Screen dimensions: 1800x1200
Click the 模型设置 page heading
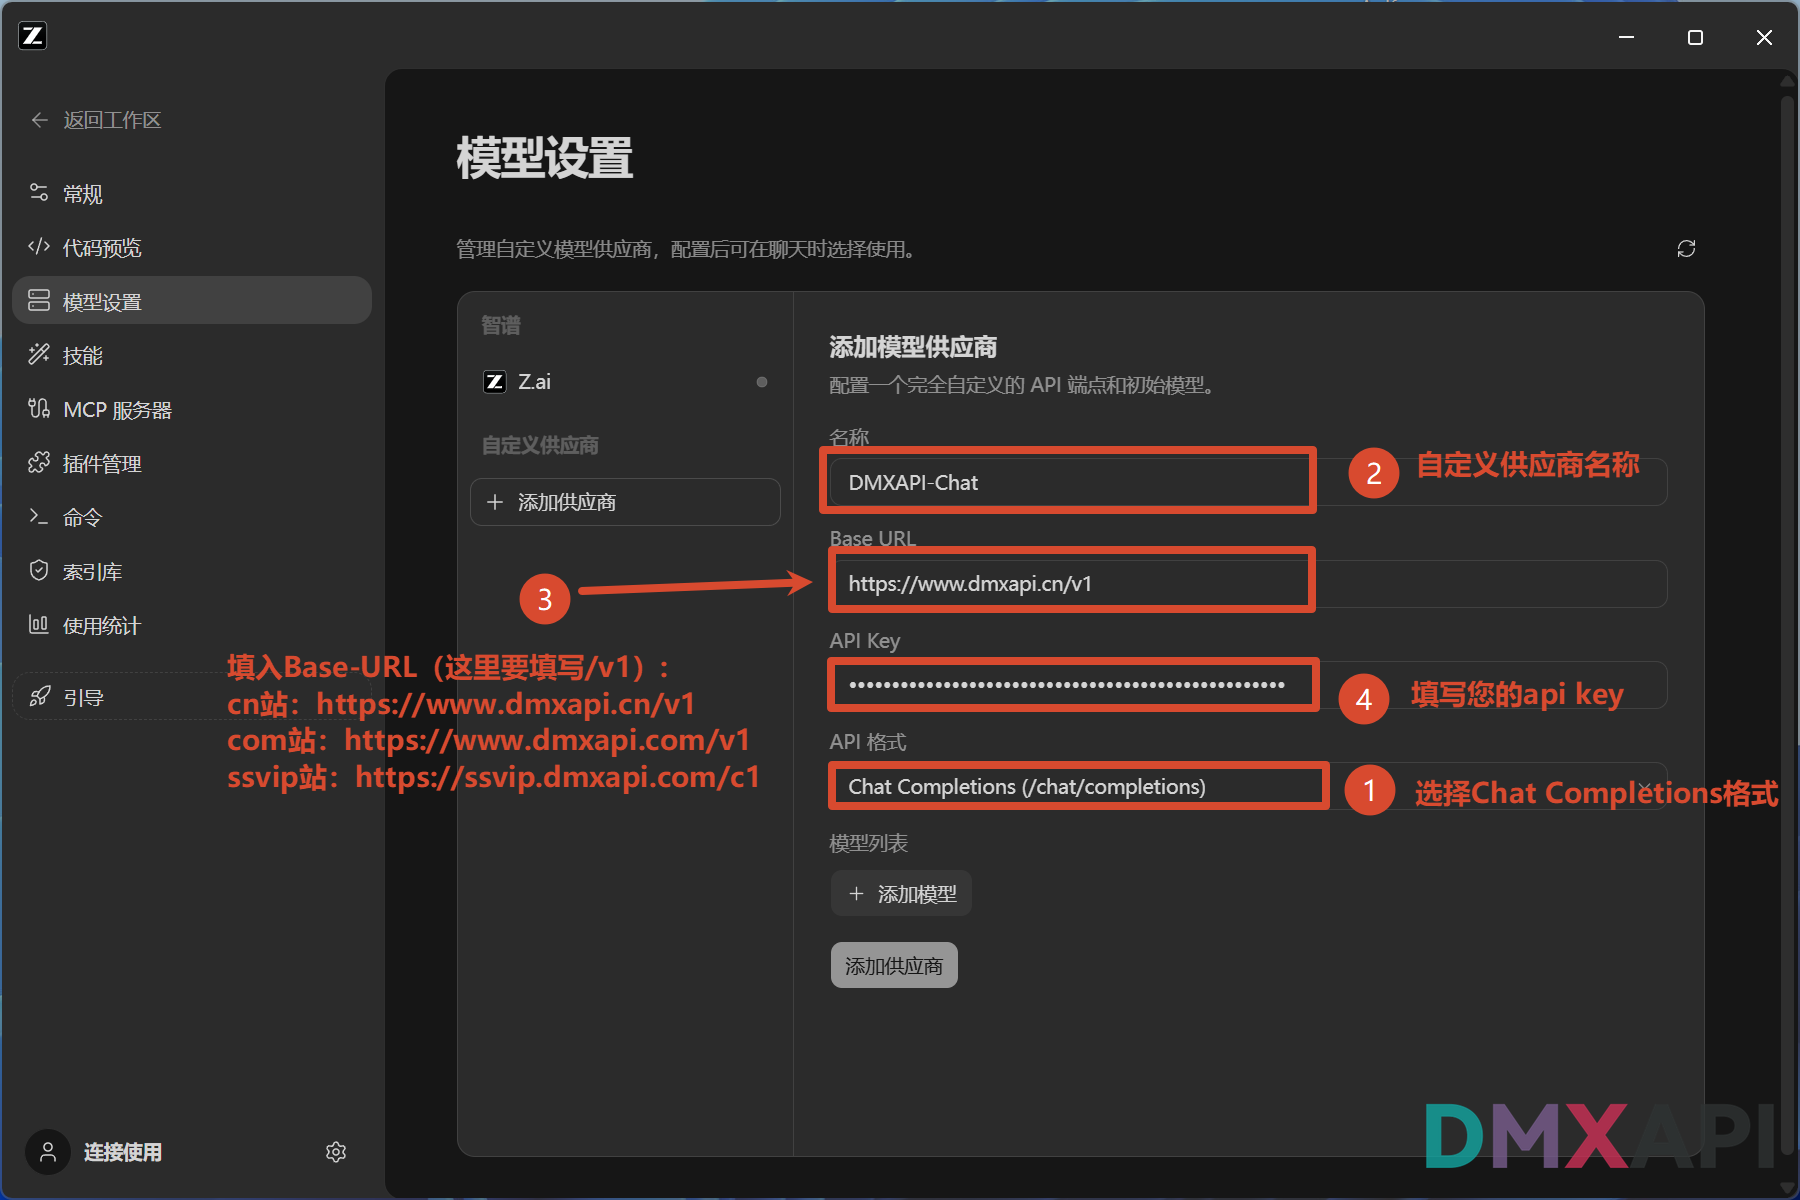pos(545,158)
